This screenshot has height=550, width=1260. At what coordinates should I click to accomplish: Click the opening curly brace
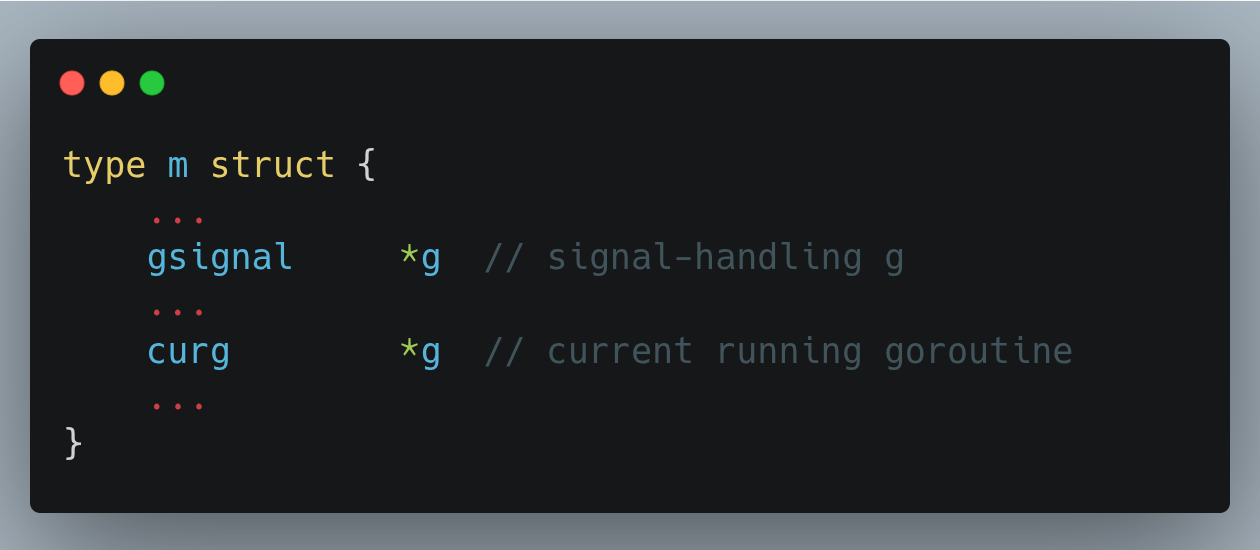[x=367, y=165]
